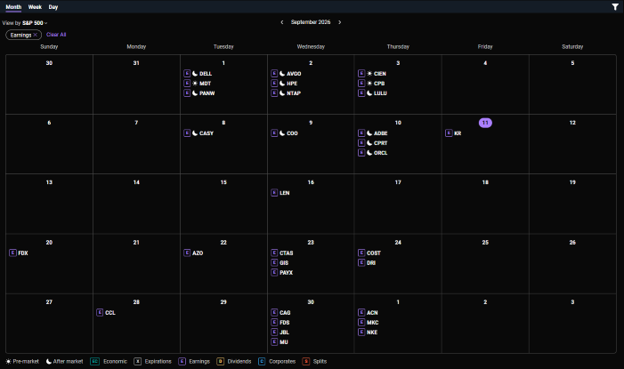Open the filter funnel icon
The height and width of the screenshot is (369, 624).
(x=615, y=7)
